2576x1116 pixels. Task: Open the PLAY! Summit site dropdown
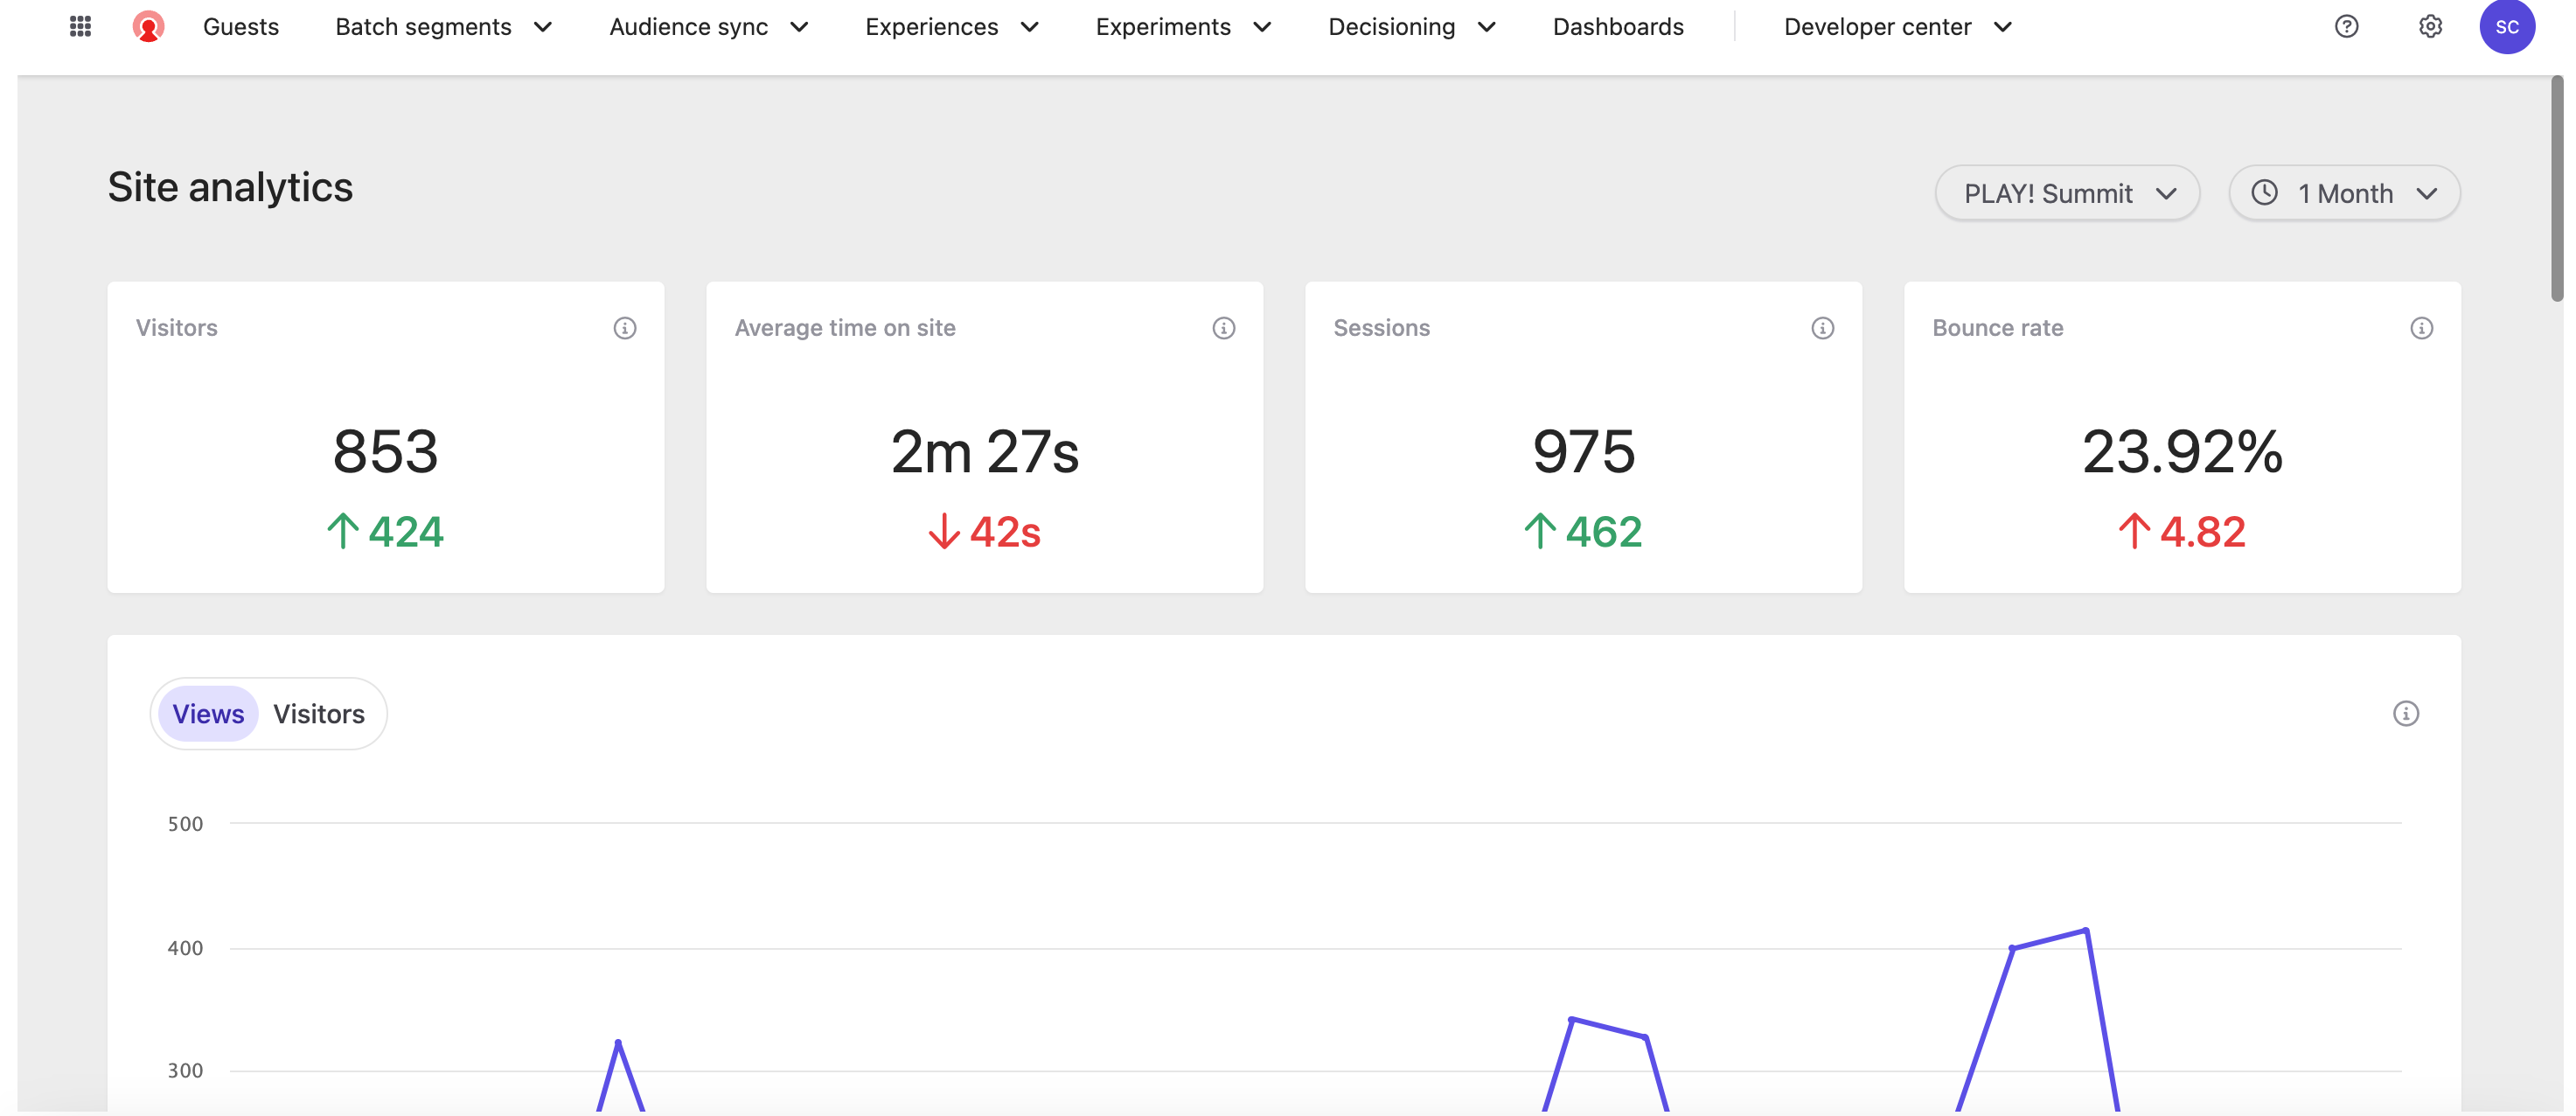(x=2066, y=193)
